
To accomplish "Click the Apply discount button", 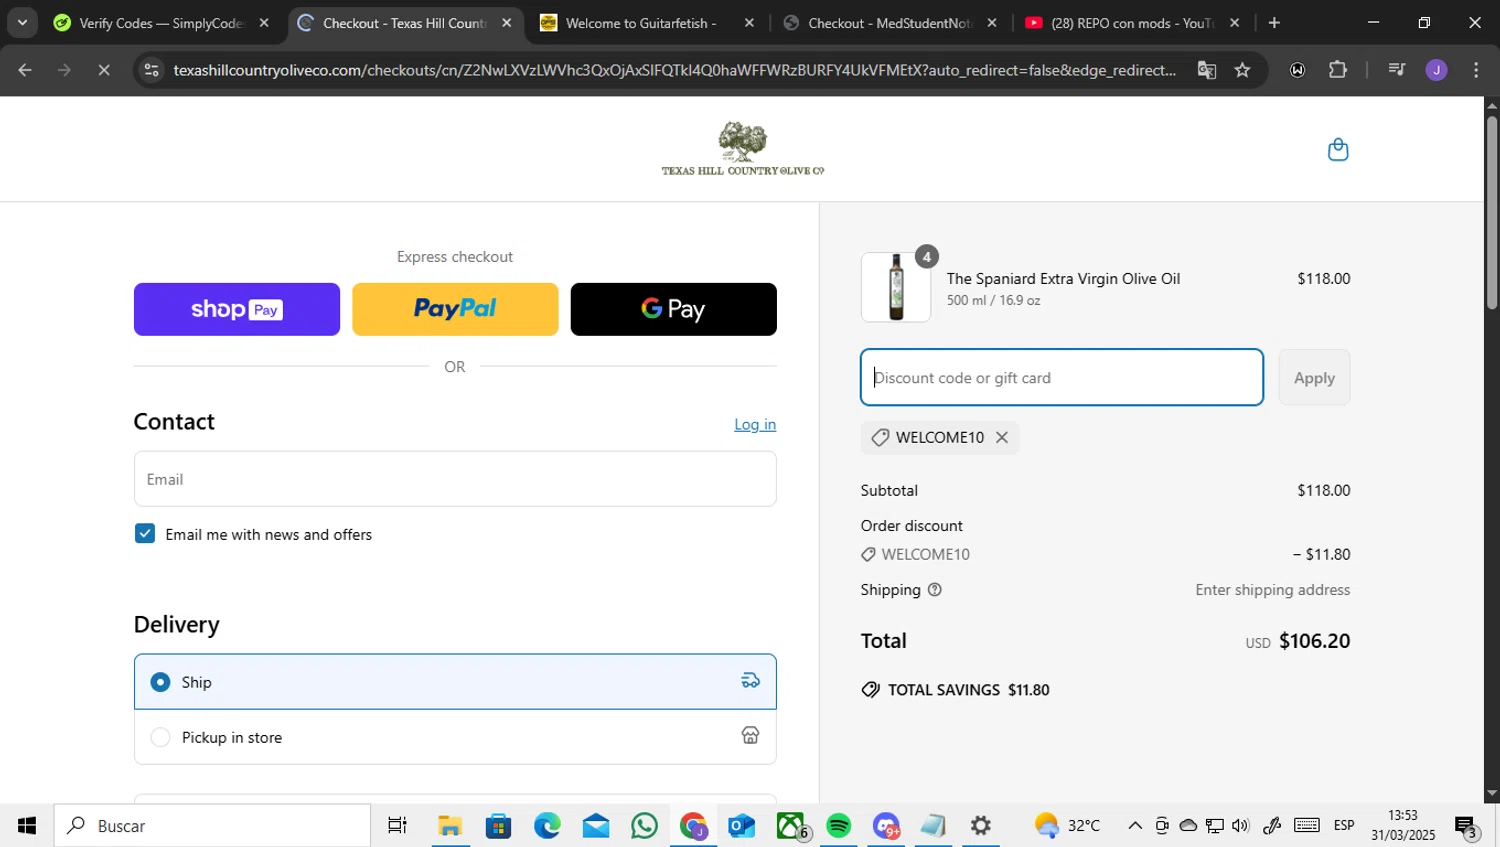I will pos(1314,378).
